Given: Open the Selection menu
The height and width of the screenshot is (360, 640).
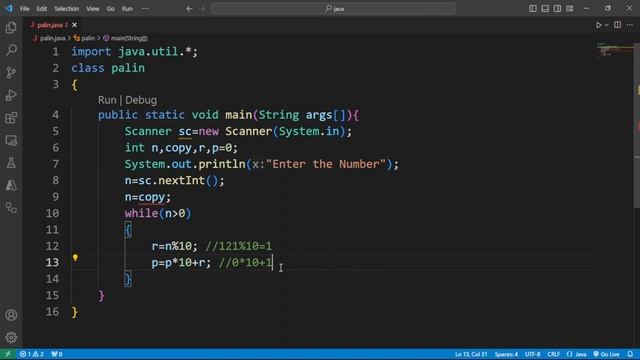Looking at the screenshot, I should 67,9.
